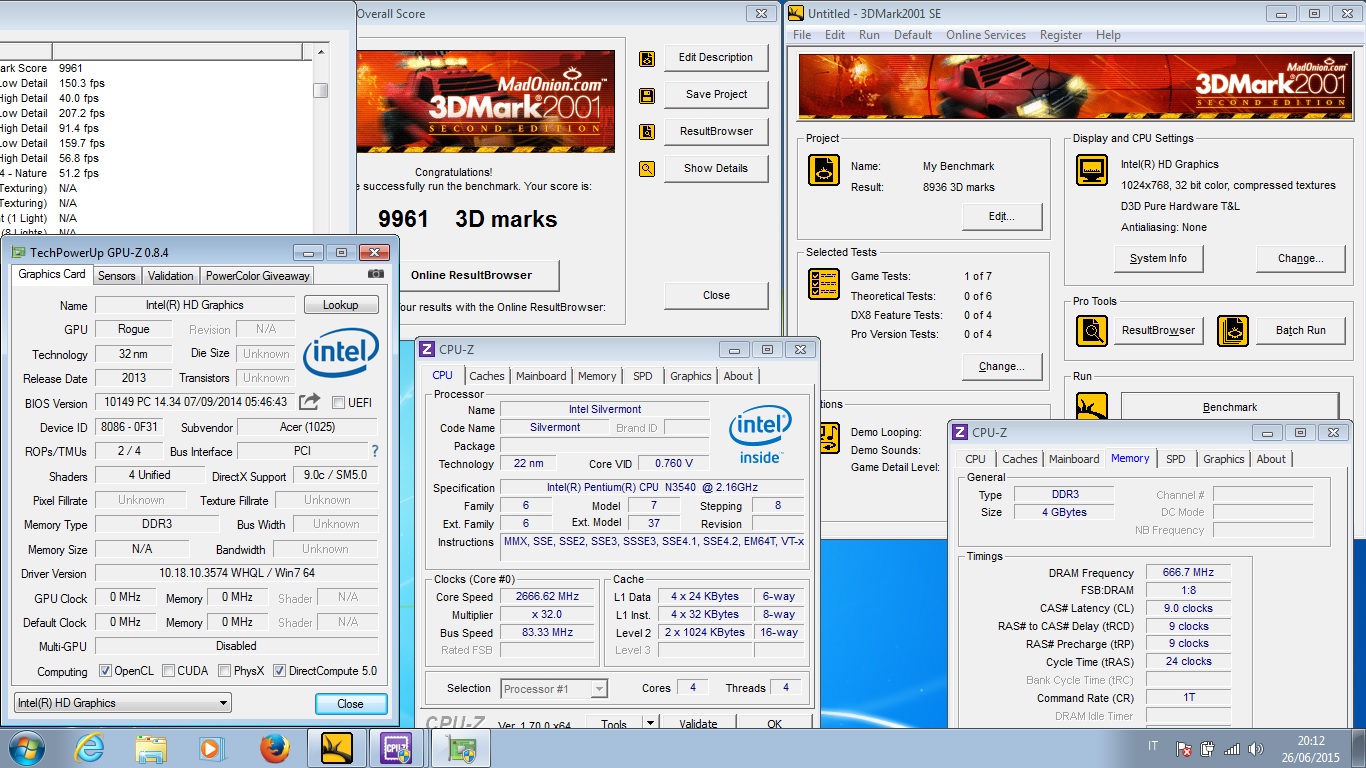Switch to Caches tab in front CPU-Z
The height and width of the screenshot is (768, 1366).
click(x=487, y=376)
